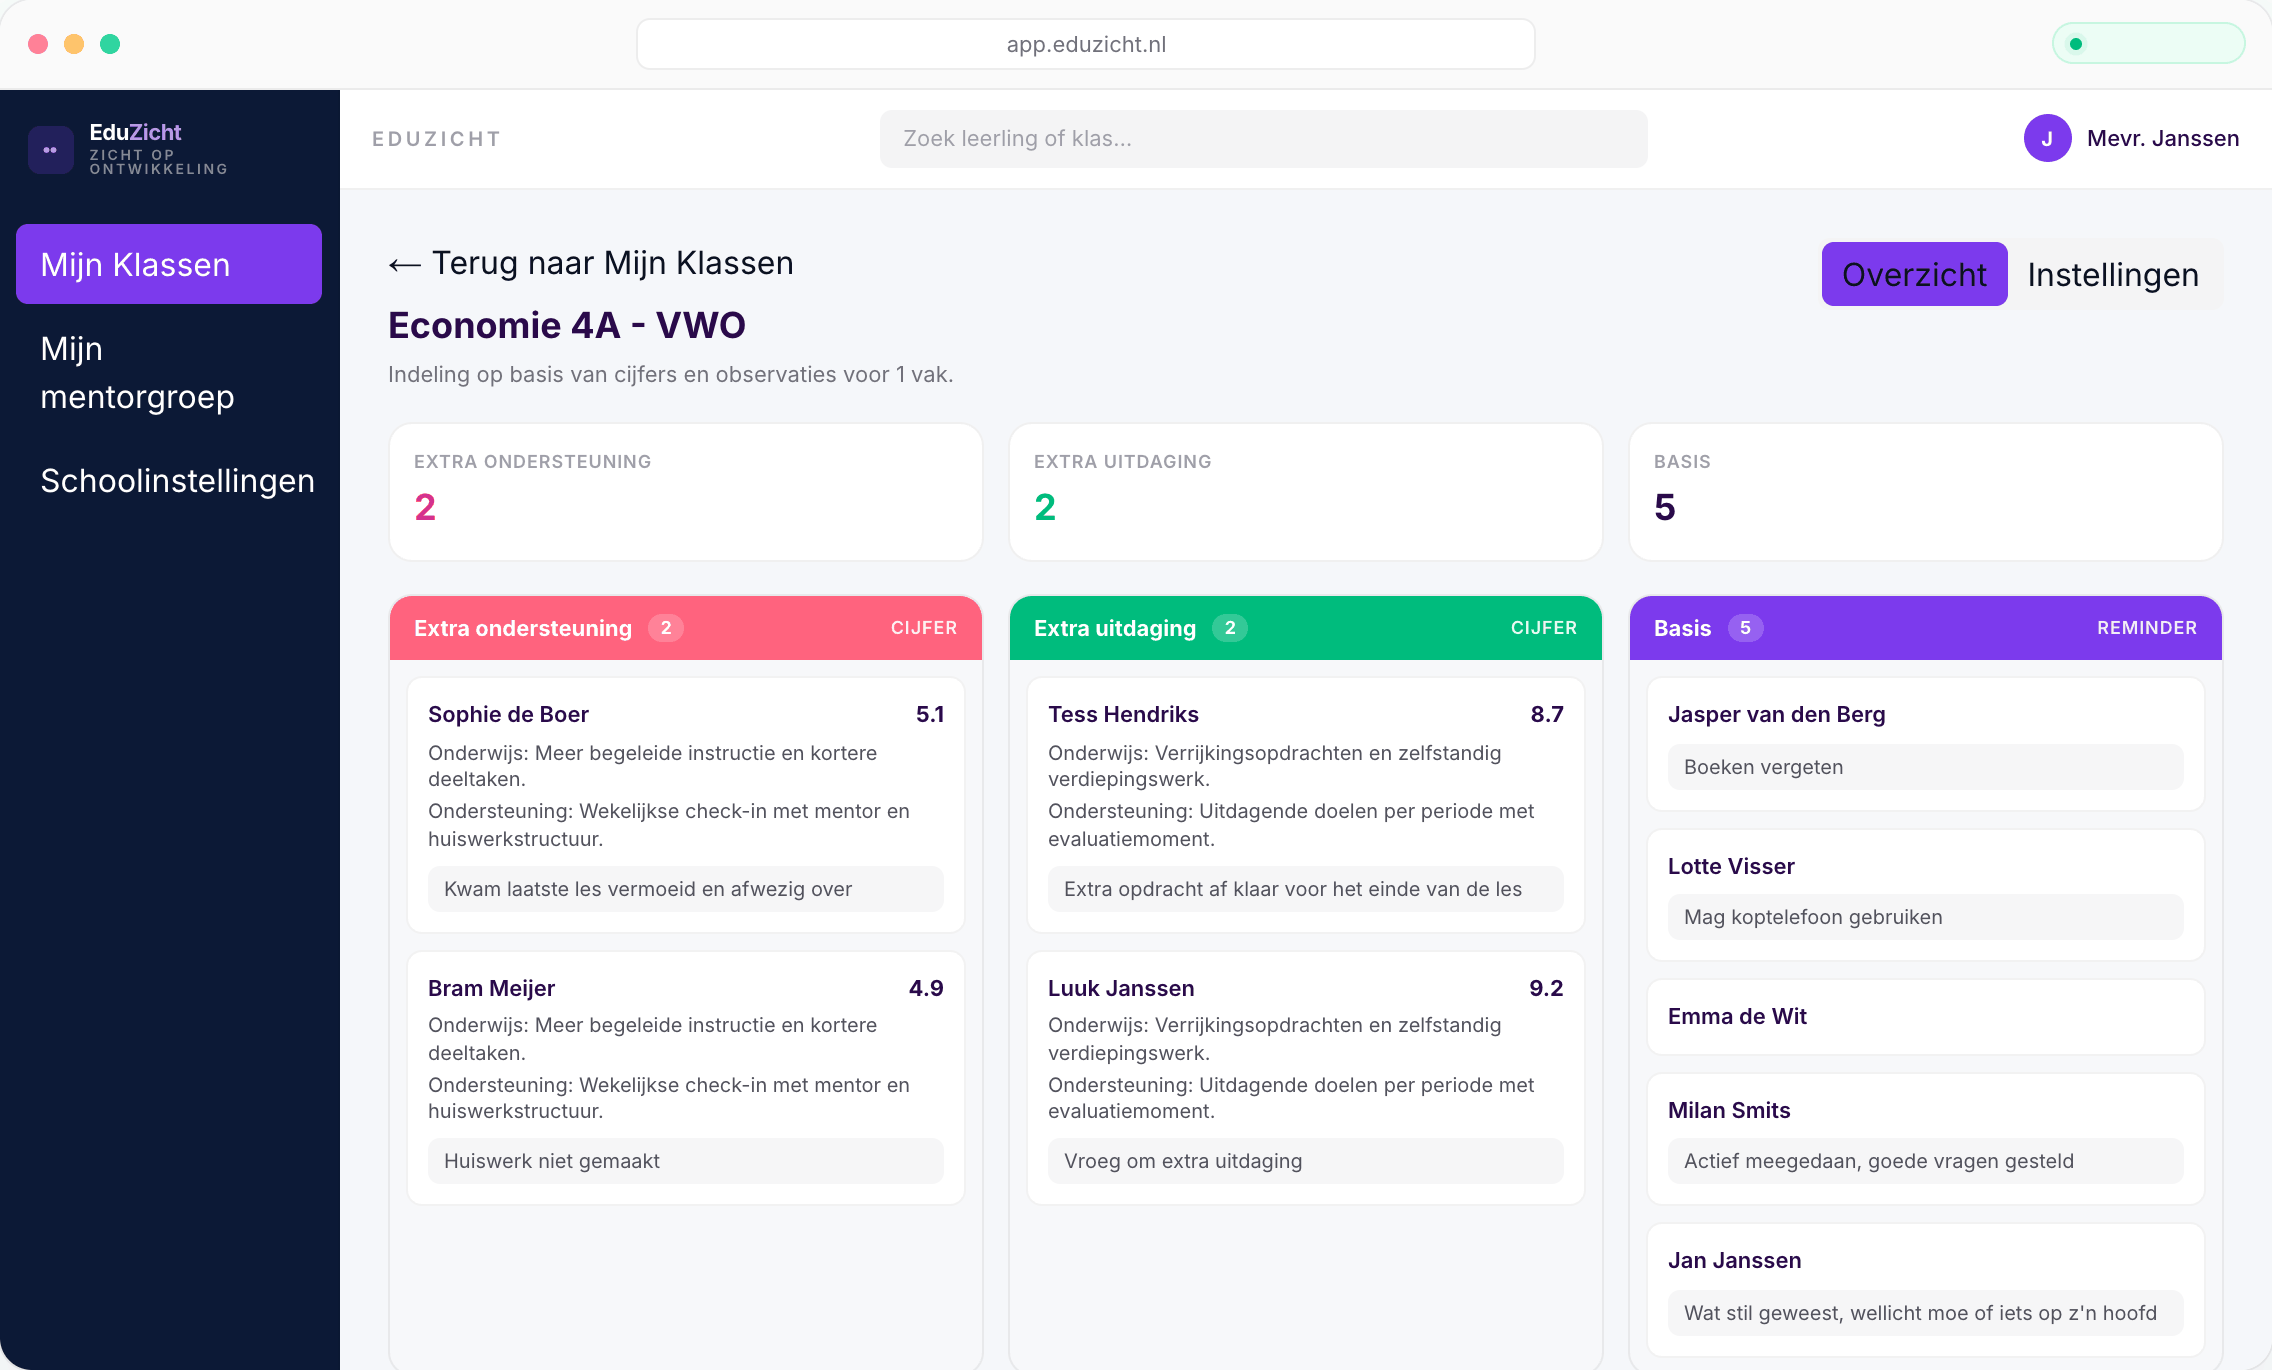This screenshot has width=2272, height=1370.
Task: Click CIJFER label in Extra ondersteuning header
Action: 924,628
